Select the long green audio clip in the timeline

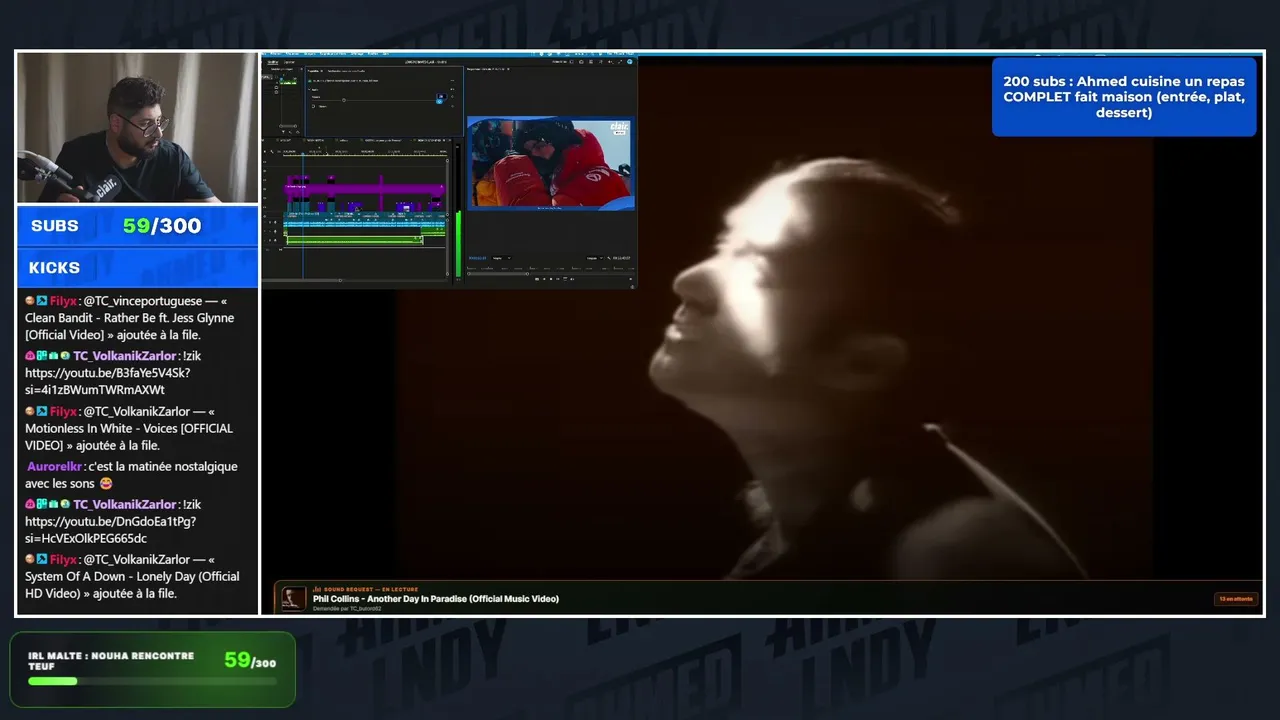click(353, 238)
